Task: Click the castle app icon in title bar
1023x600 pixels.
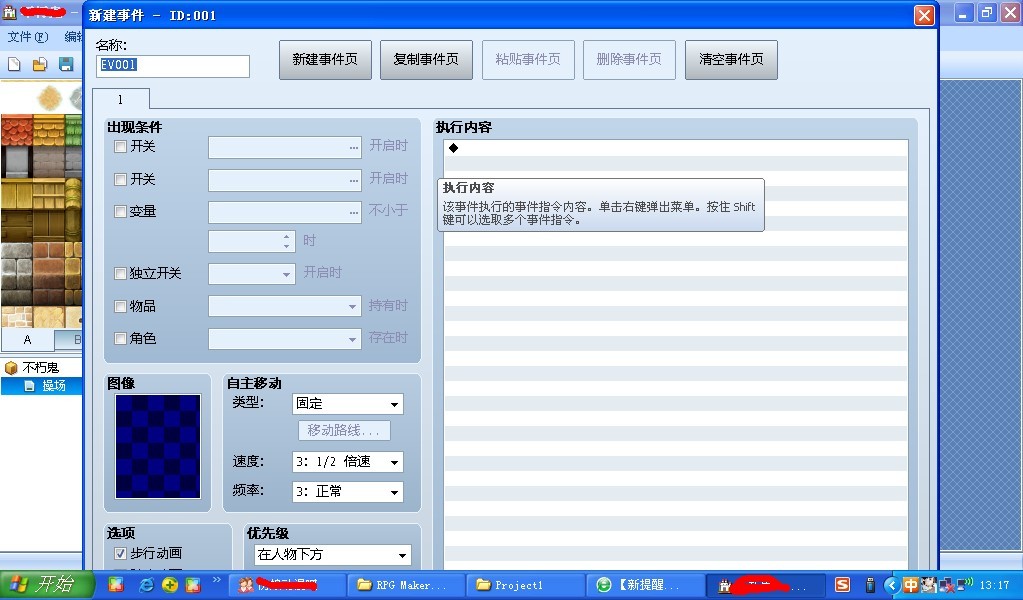Action: [x=9, y=12]
